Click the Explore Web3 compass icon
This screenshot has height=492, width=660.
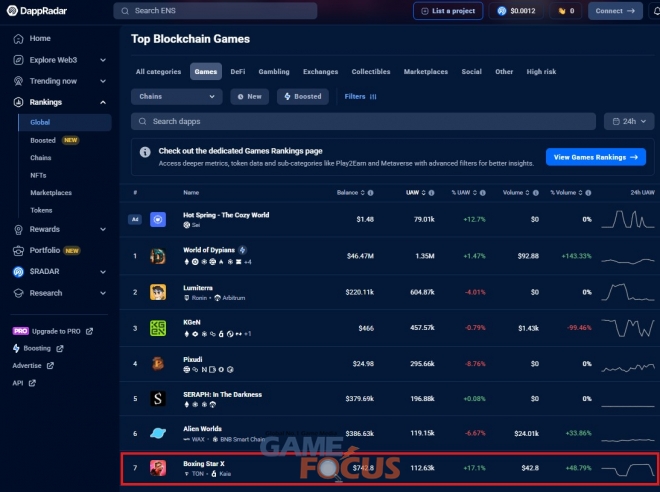click(x=18, y=60)
